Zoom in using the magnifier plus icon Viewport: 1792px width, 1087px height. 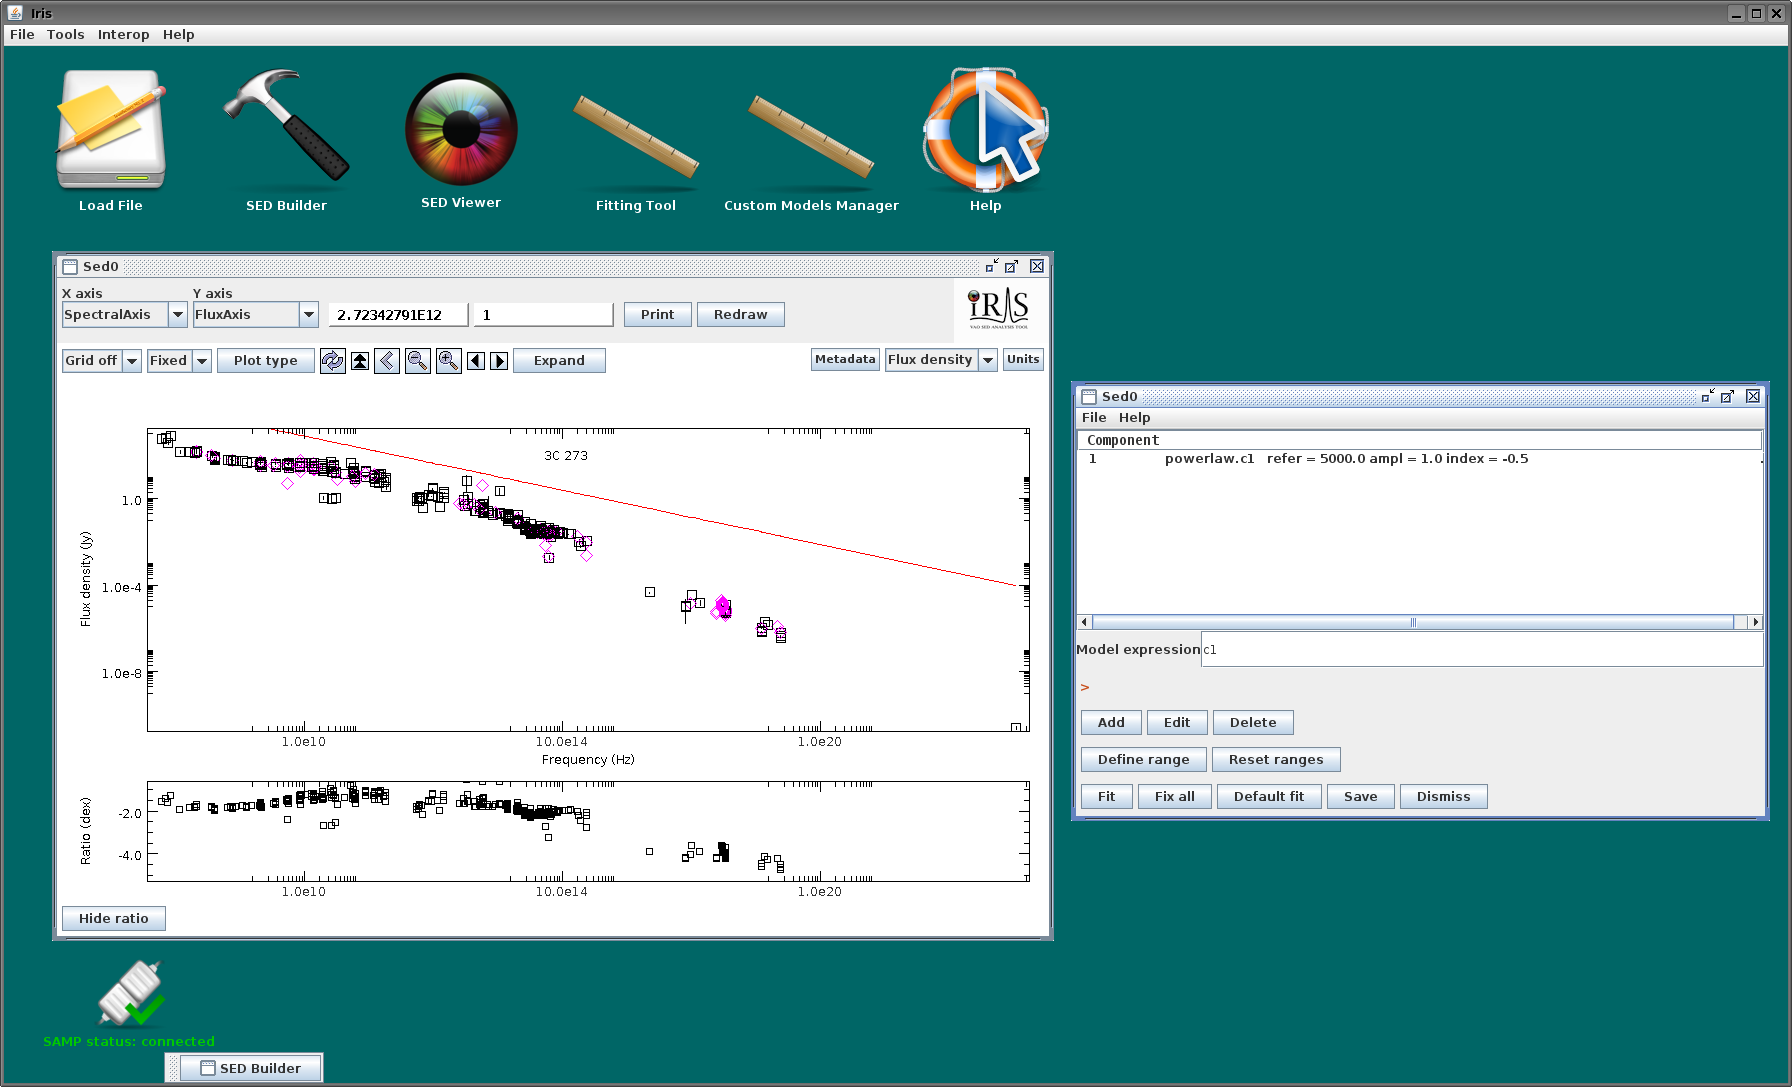pos(448,361)
